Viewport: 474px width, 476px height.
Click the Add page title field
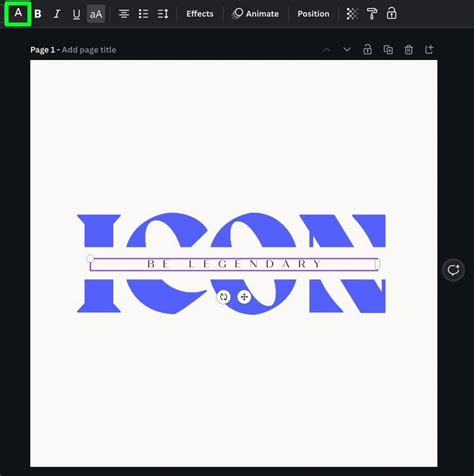(x=89, y=50)
